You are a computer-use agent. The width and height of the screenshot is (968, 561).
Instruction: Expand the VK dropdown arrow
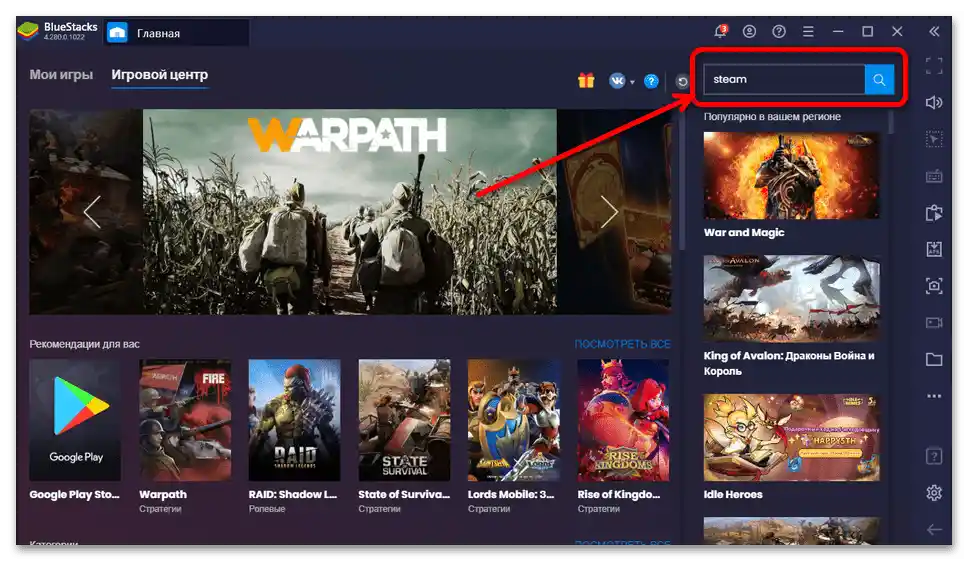632,82
